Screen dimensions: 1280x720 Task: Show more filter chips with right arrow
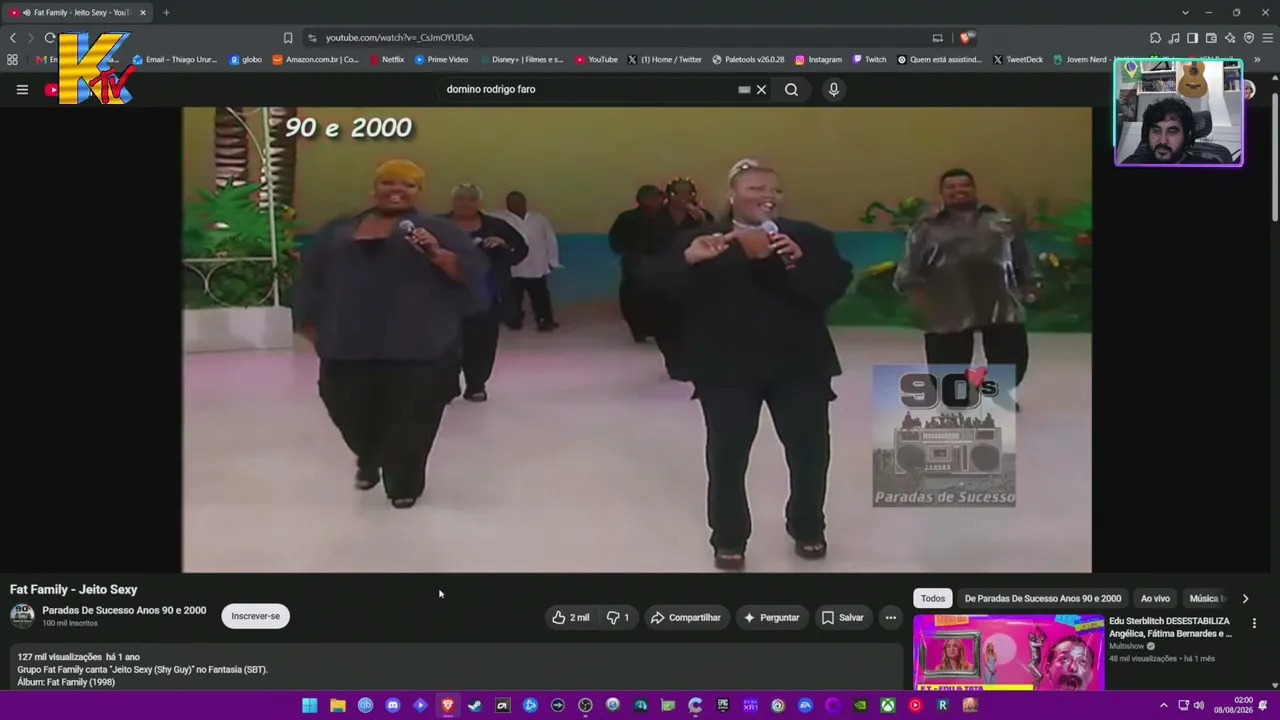pyautogui.click(x=1245, y=598)
